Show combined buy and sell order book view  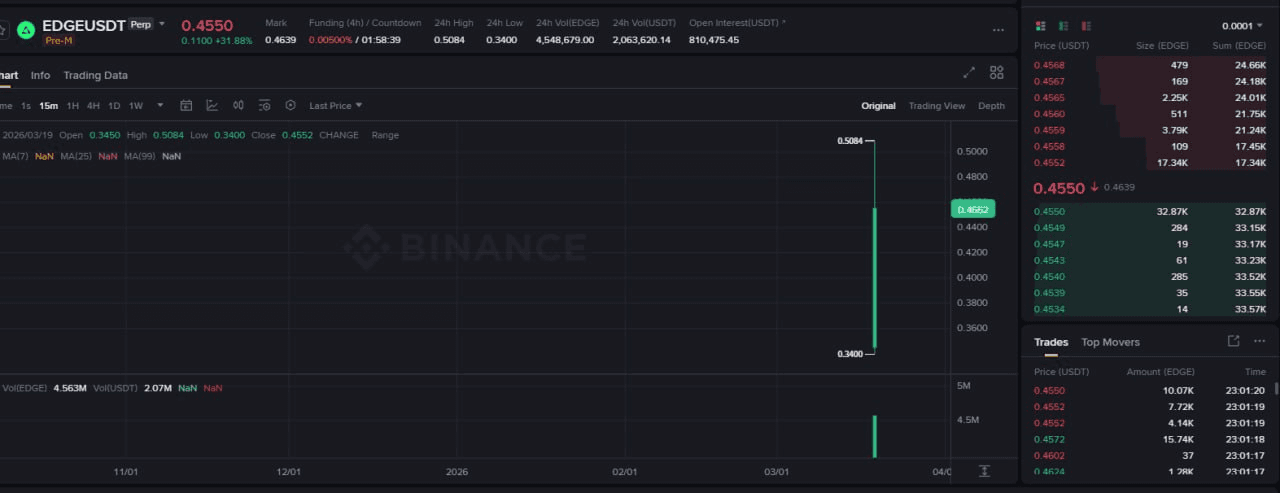tap(1041, 26)
